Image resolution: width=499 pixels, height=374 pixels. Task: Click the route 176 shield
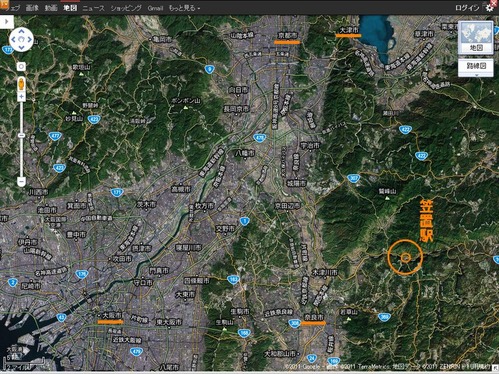[x=82, y=274]
